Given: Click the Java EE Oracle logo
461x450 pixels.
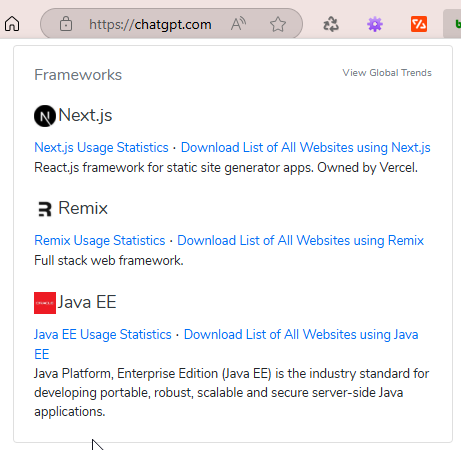Looking at the screenshot, I should 45,303.
